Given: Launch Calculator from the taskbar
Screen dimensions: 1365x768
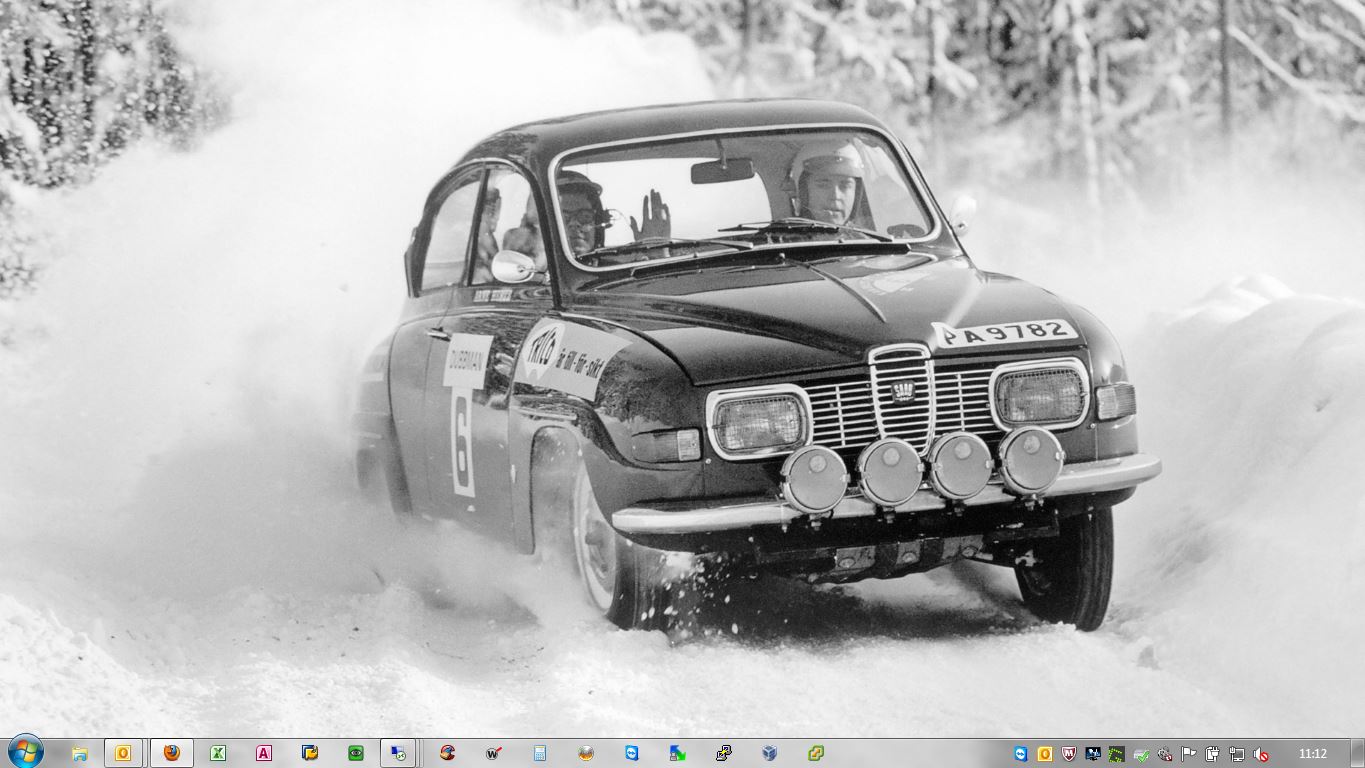Looking at the screenshot, I should (x=540, y=753).
